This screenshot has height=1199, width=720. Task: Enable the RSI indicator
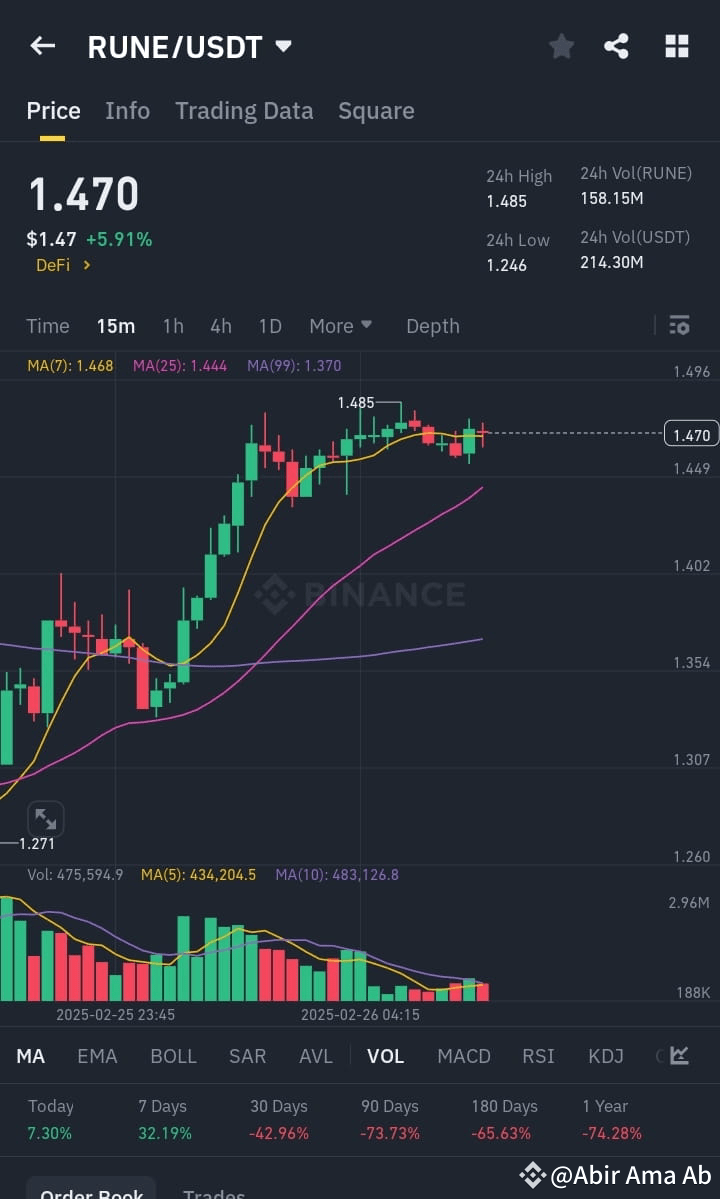(538, 1056)
